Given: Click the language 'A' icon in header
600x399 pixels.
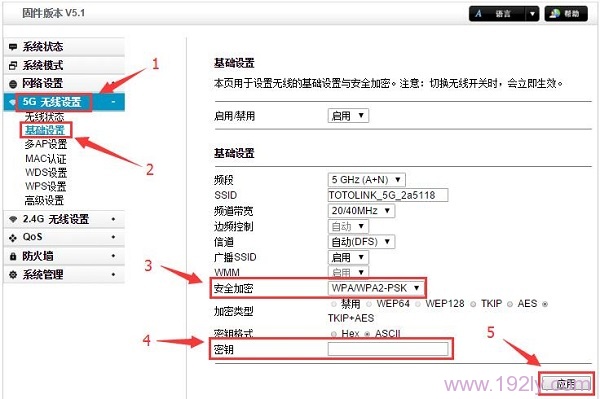Looking at the screenshot, I should coord(478,14).
